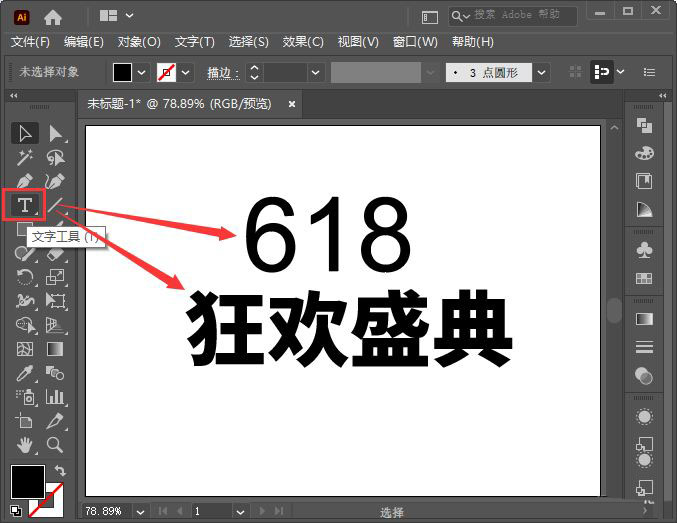Click the fill color swatch in control bar
The height and width of the screenshot is (523, 677).
(122, 73)
